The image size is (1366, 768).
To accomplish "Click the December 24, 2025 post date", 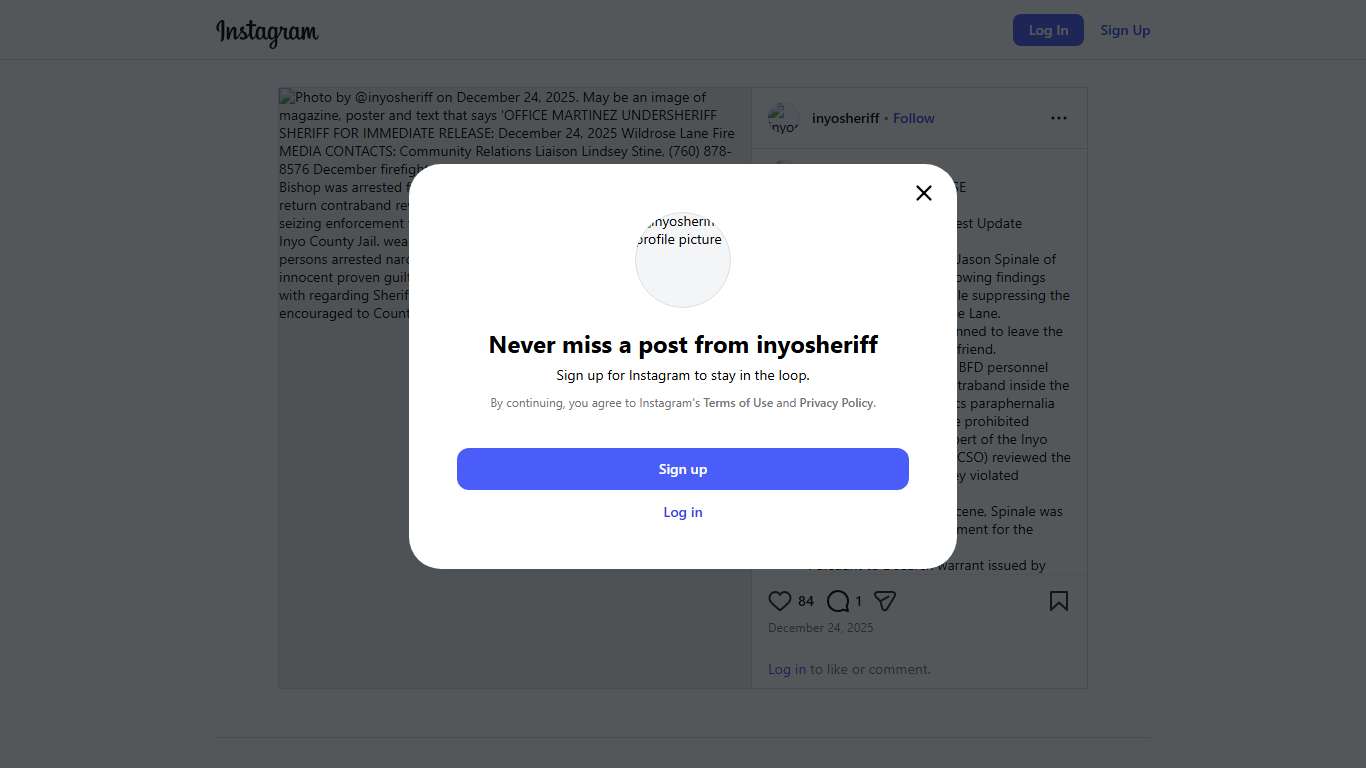I will tap(820, 628).
